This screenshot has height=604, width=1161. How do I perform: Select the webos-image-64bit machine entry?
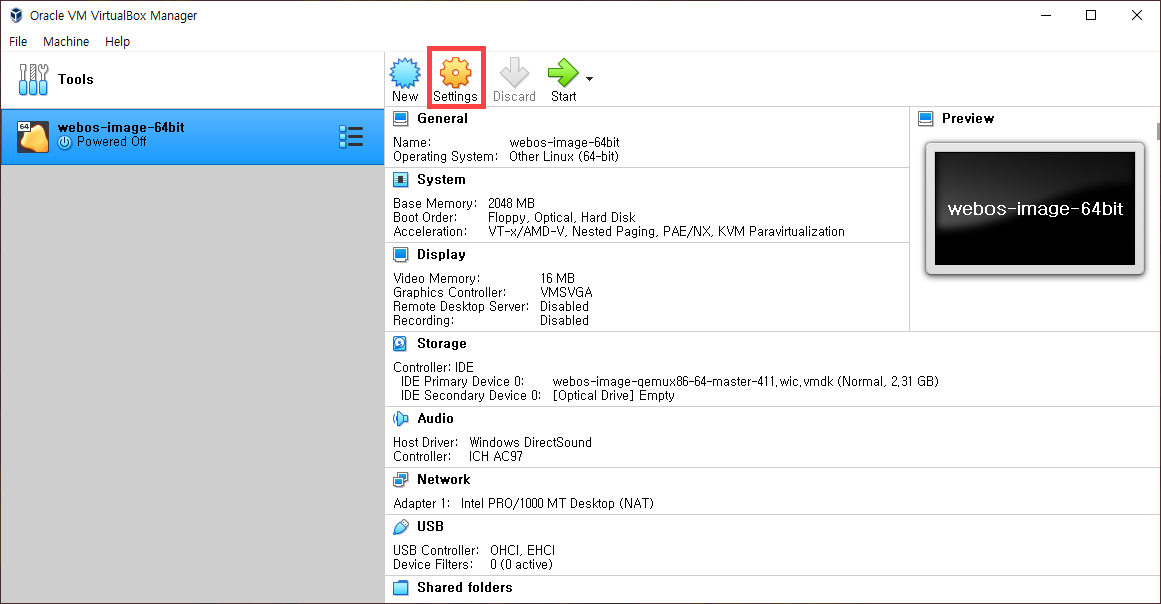tap(193, 137)
